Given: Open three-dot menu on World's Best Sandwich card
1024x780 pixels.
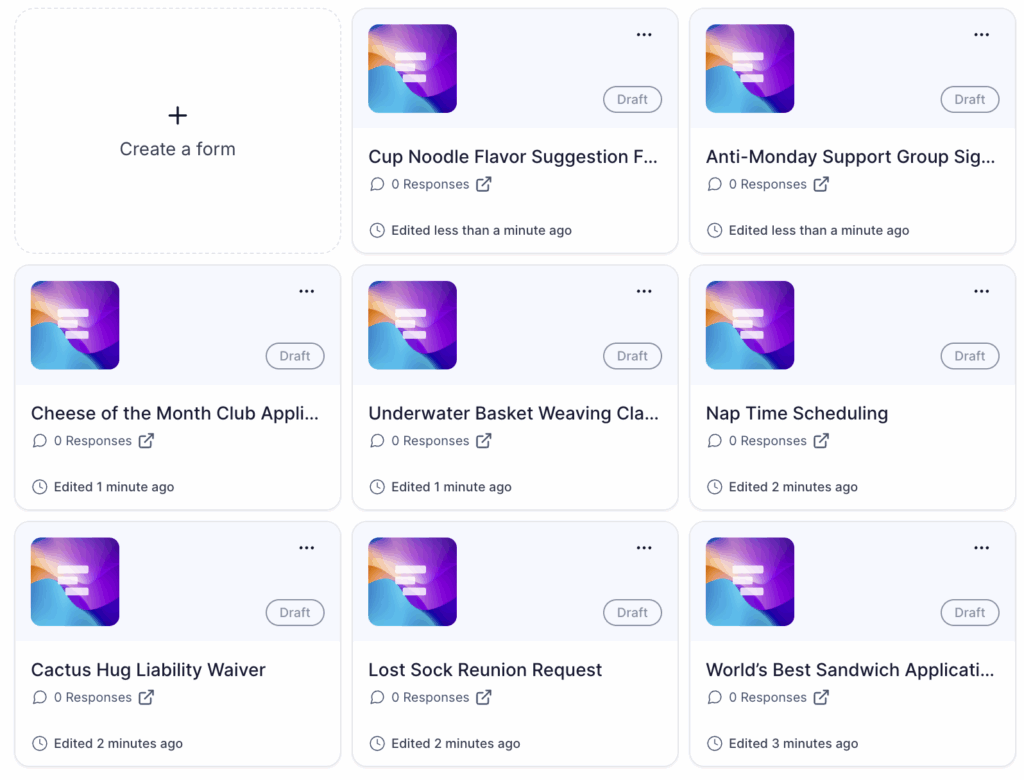Looking at the screenshot, I should 982,548.
